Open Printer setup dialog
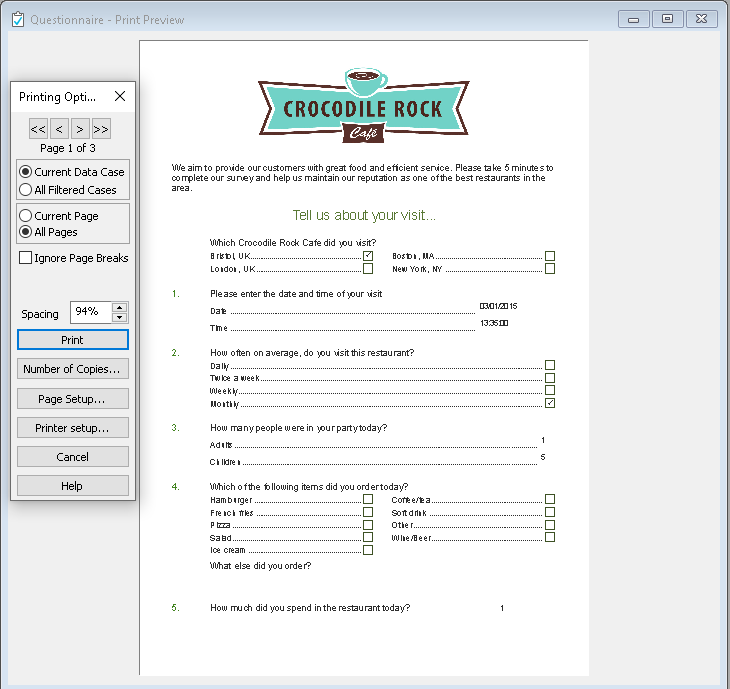The height and width of the screenshot is (689, 730). [73, 428]
